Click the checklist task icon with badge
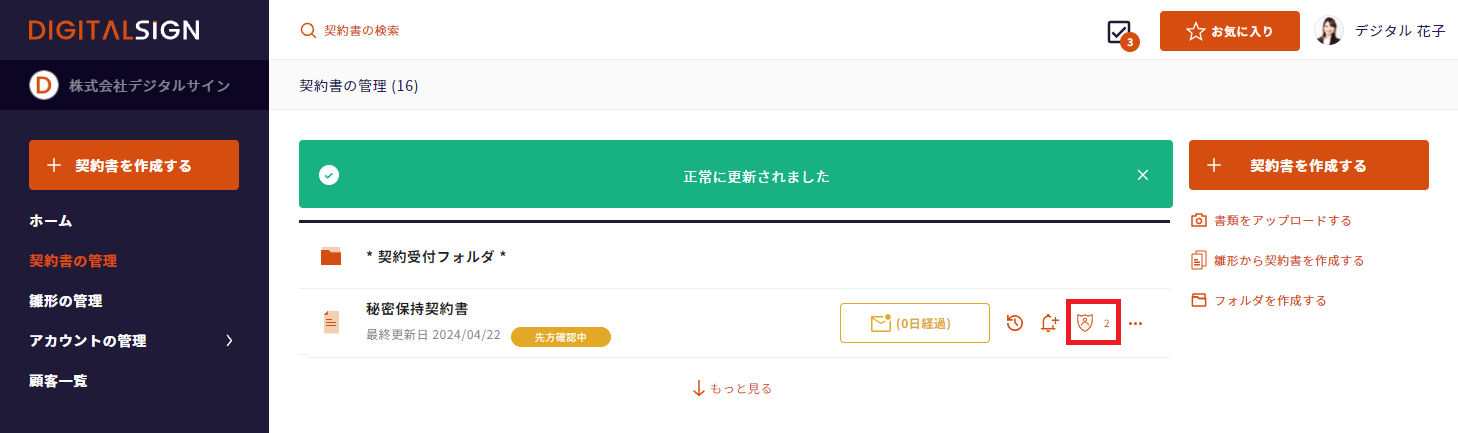Screen dimensions: 1458x433 pyautogui.click(x=1120, y=32)
